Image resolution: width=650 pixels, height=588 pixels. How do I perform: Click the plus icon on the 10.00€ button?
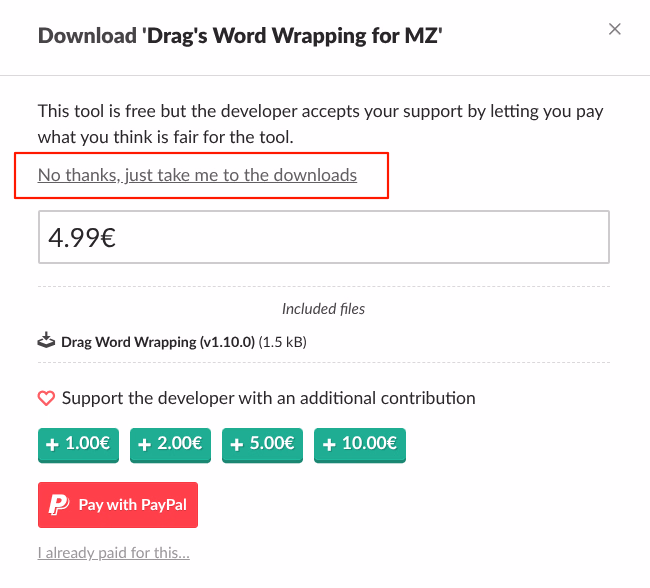tap(328, 444)
